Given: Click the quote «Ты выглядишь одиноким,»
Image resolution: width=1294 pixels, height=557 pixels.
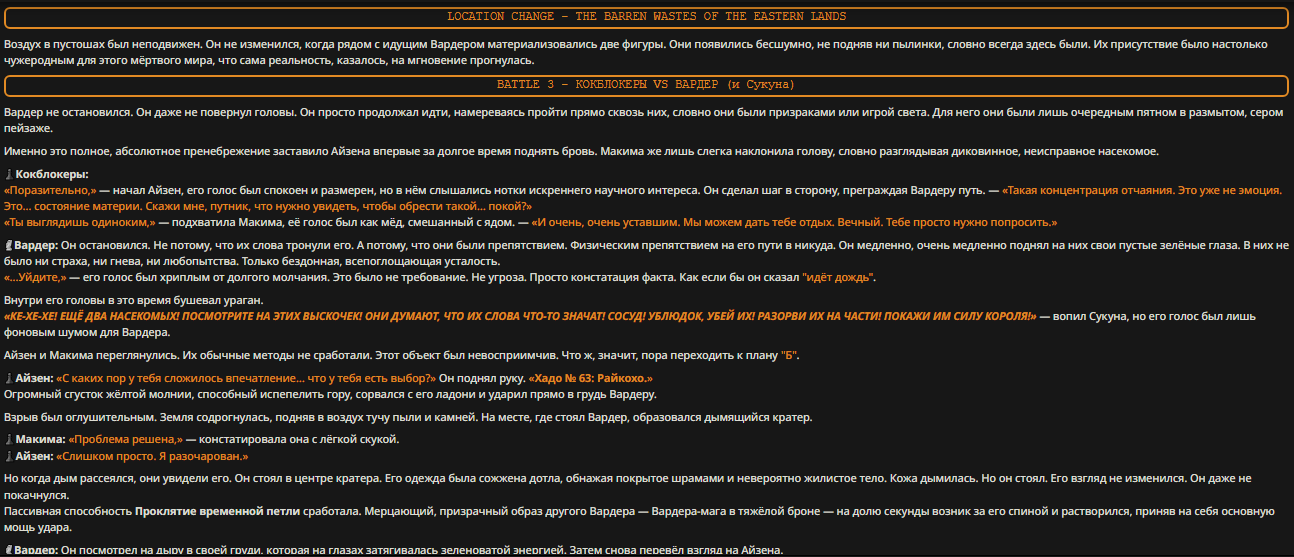Looking at the screenshot, I should coord(80,223).
